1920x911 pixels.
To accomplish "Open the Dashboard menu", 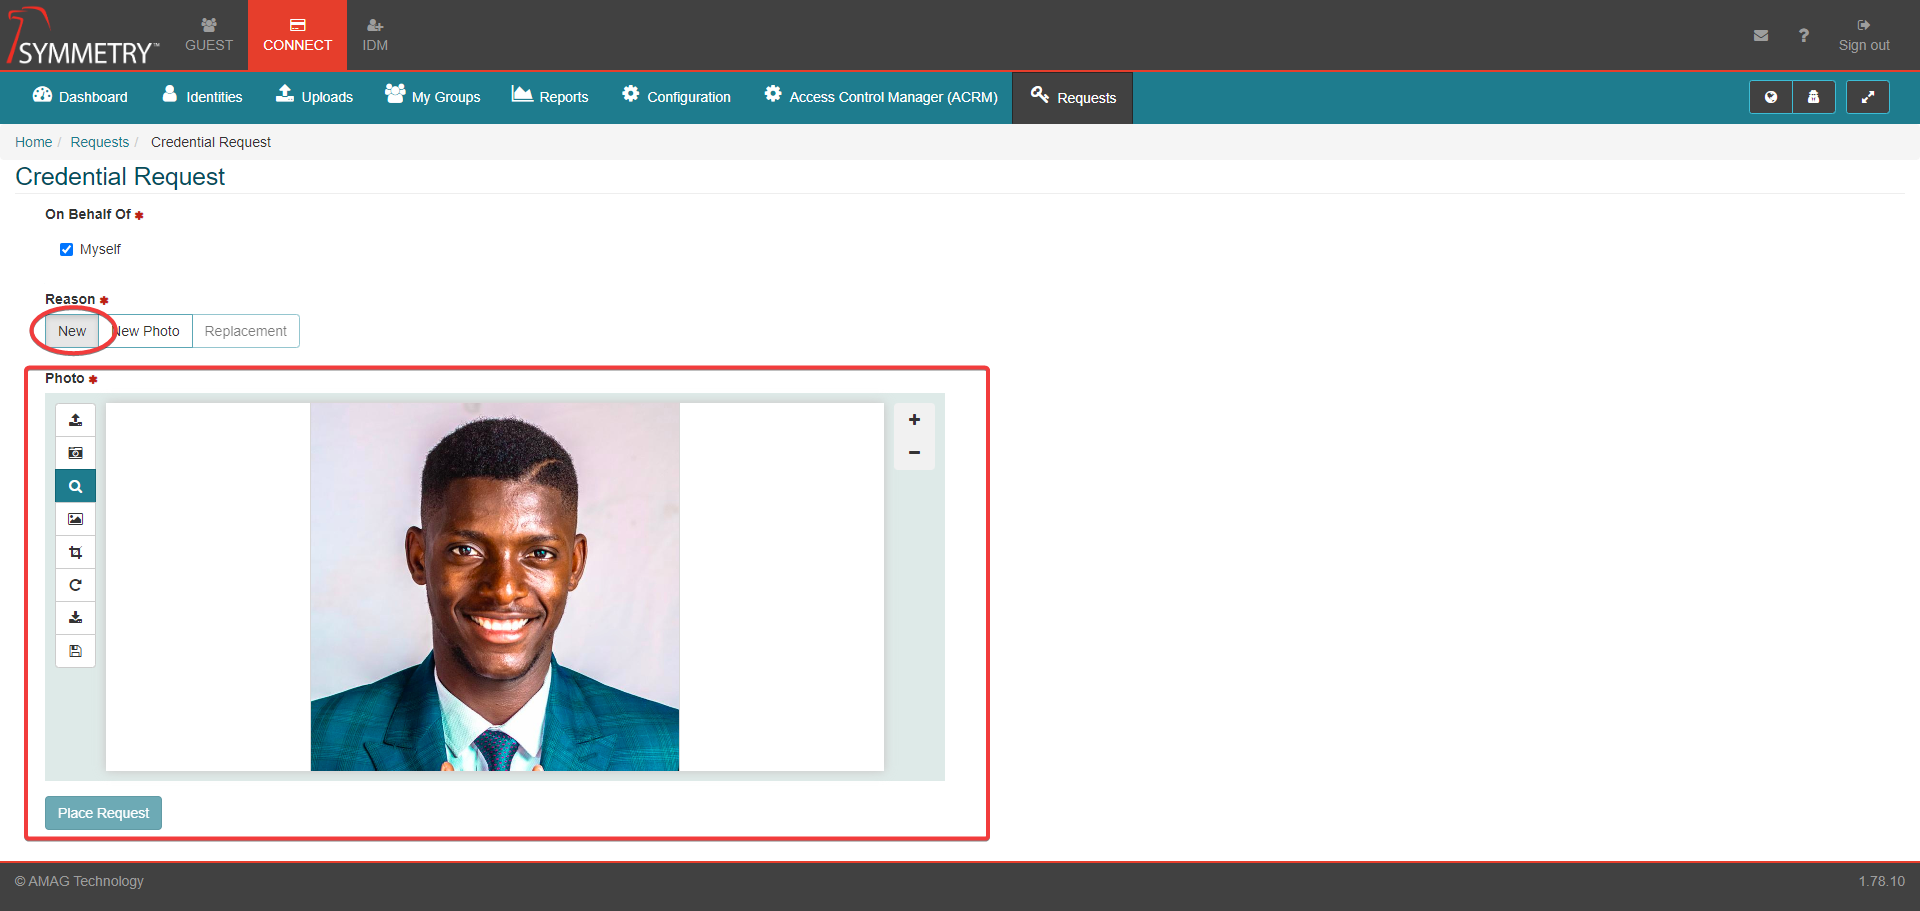I will click(x=80, y=97).
